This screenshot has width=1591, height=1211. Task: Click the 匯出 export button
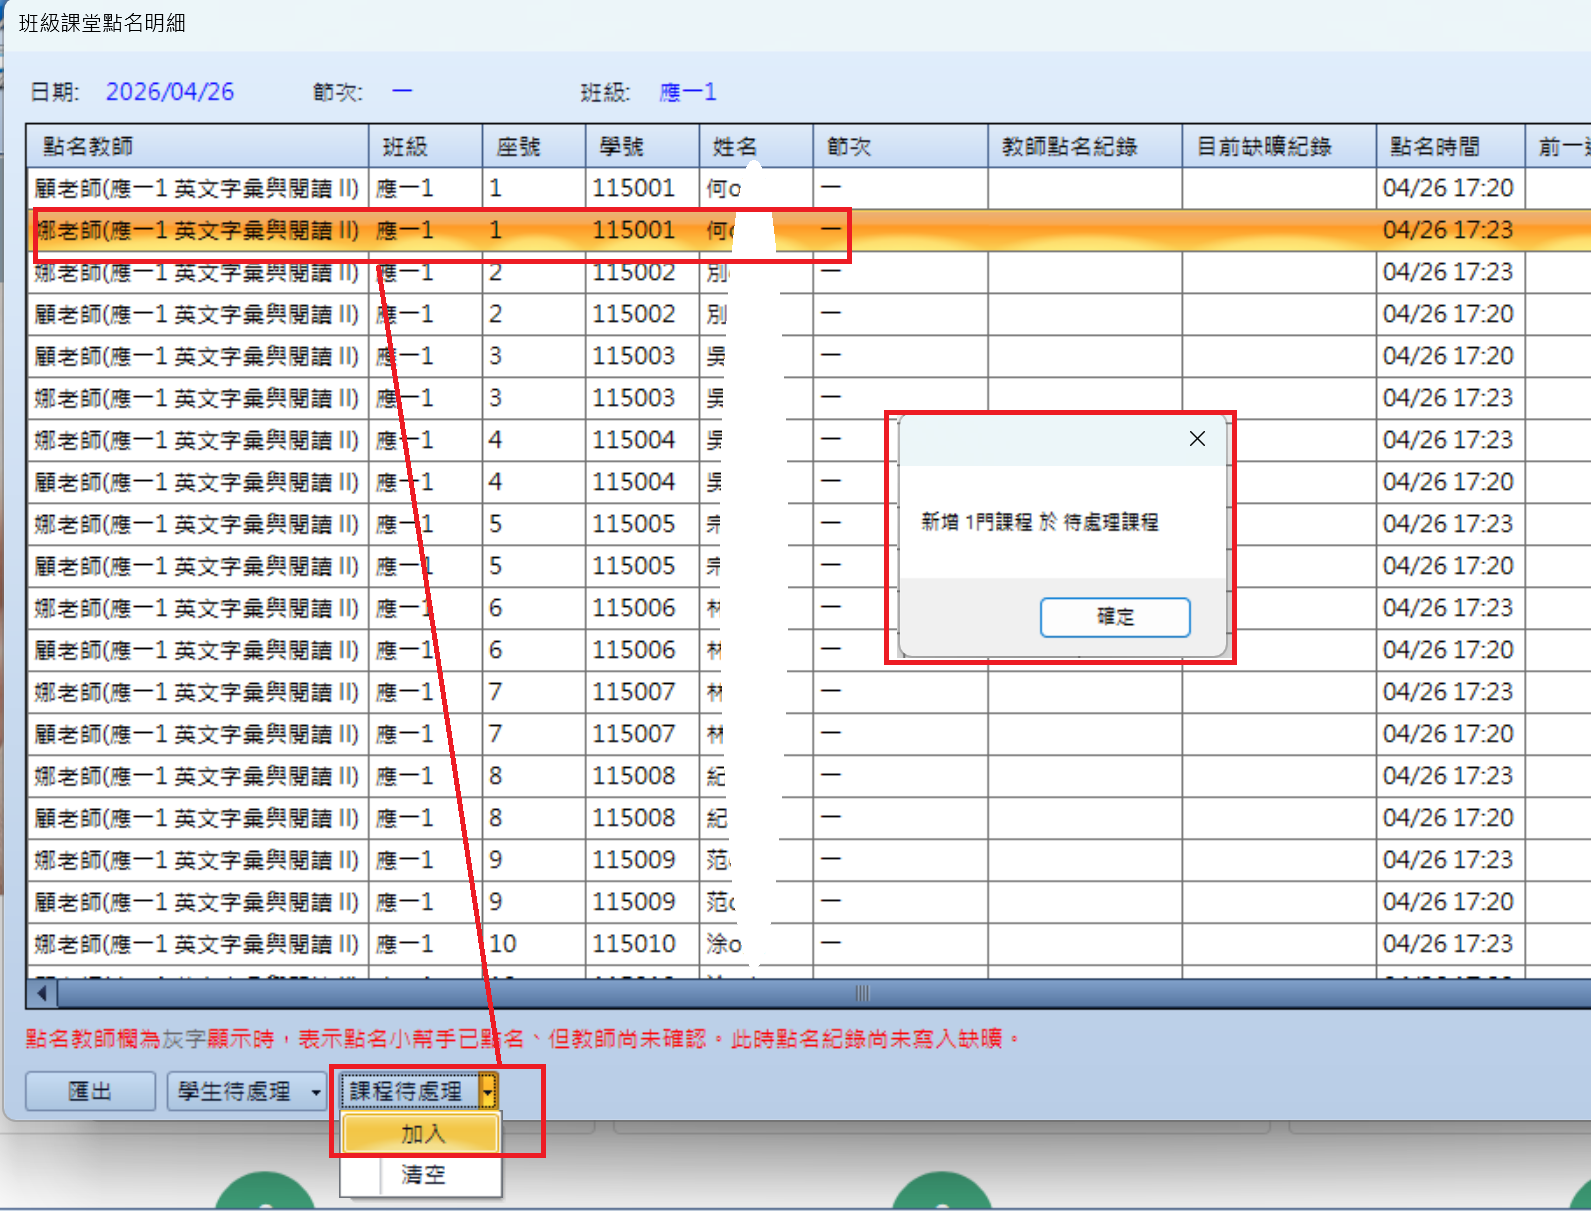pyautogui.click(x=90, y=1091)
